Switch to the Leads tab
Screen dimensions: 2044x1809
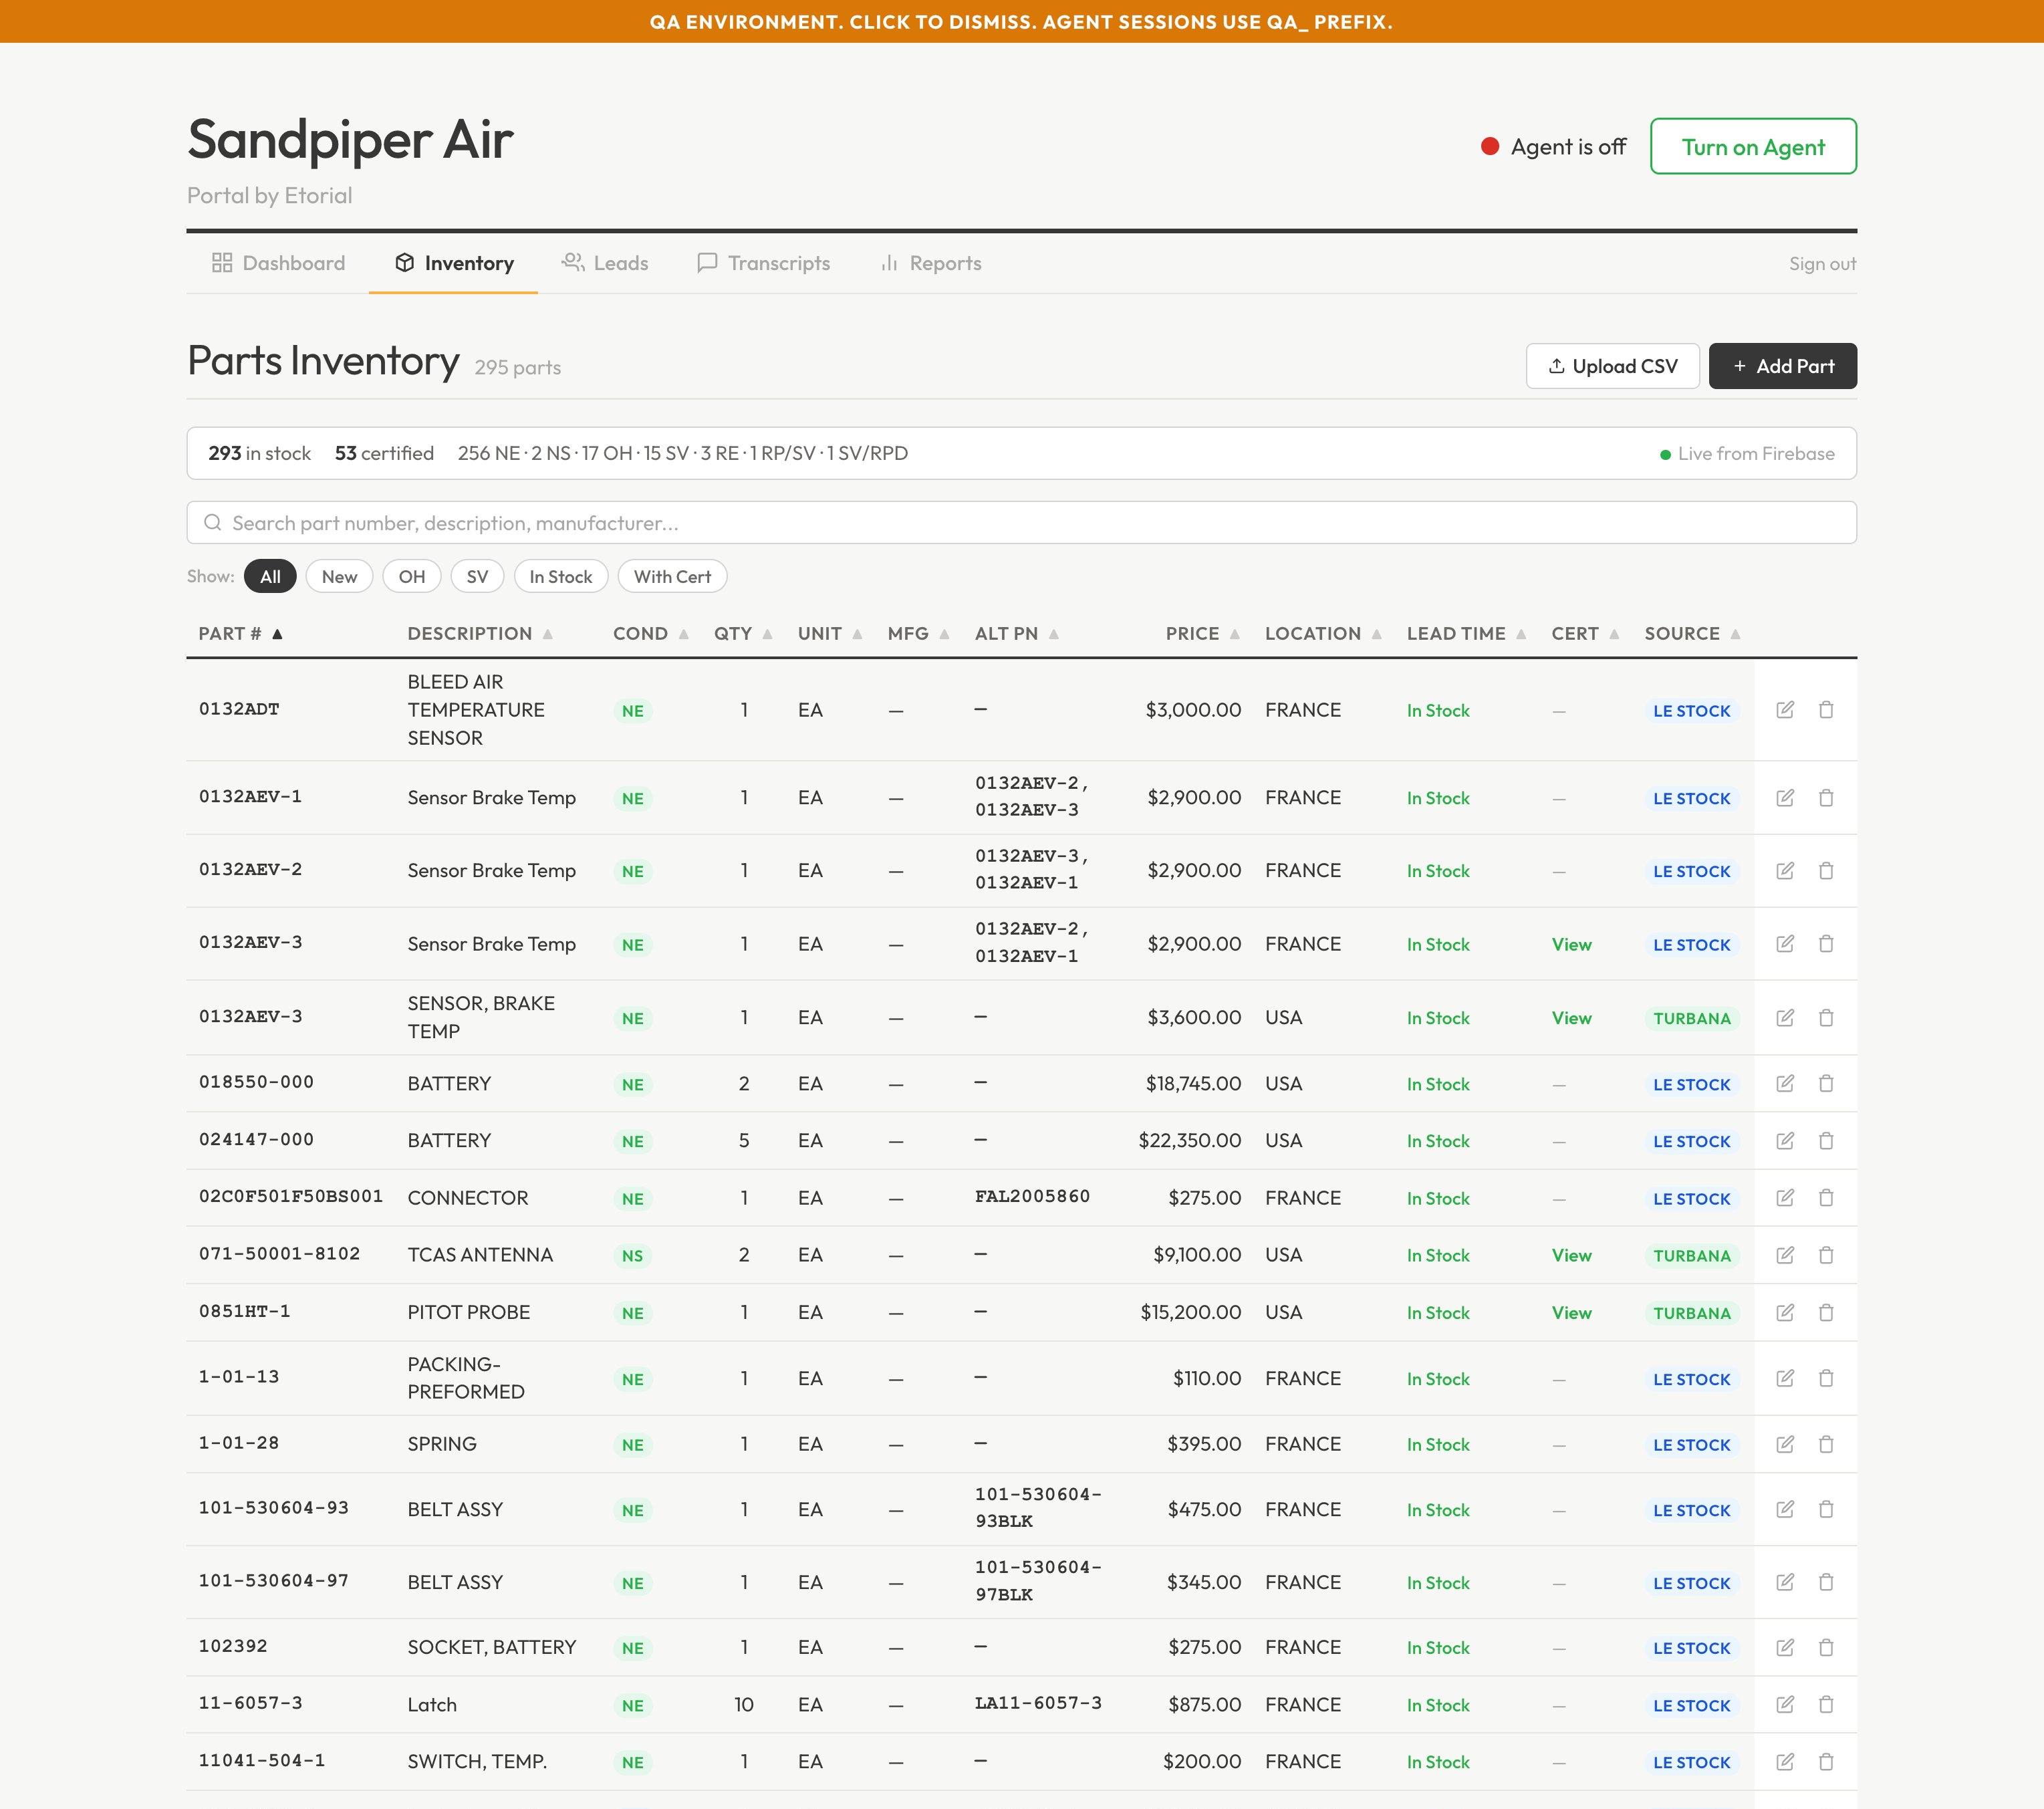(605, 263)
